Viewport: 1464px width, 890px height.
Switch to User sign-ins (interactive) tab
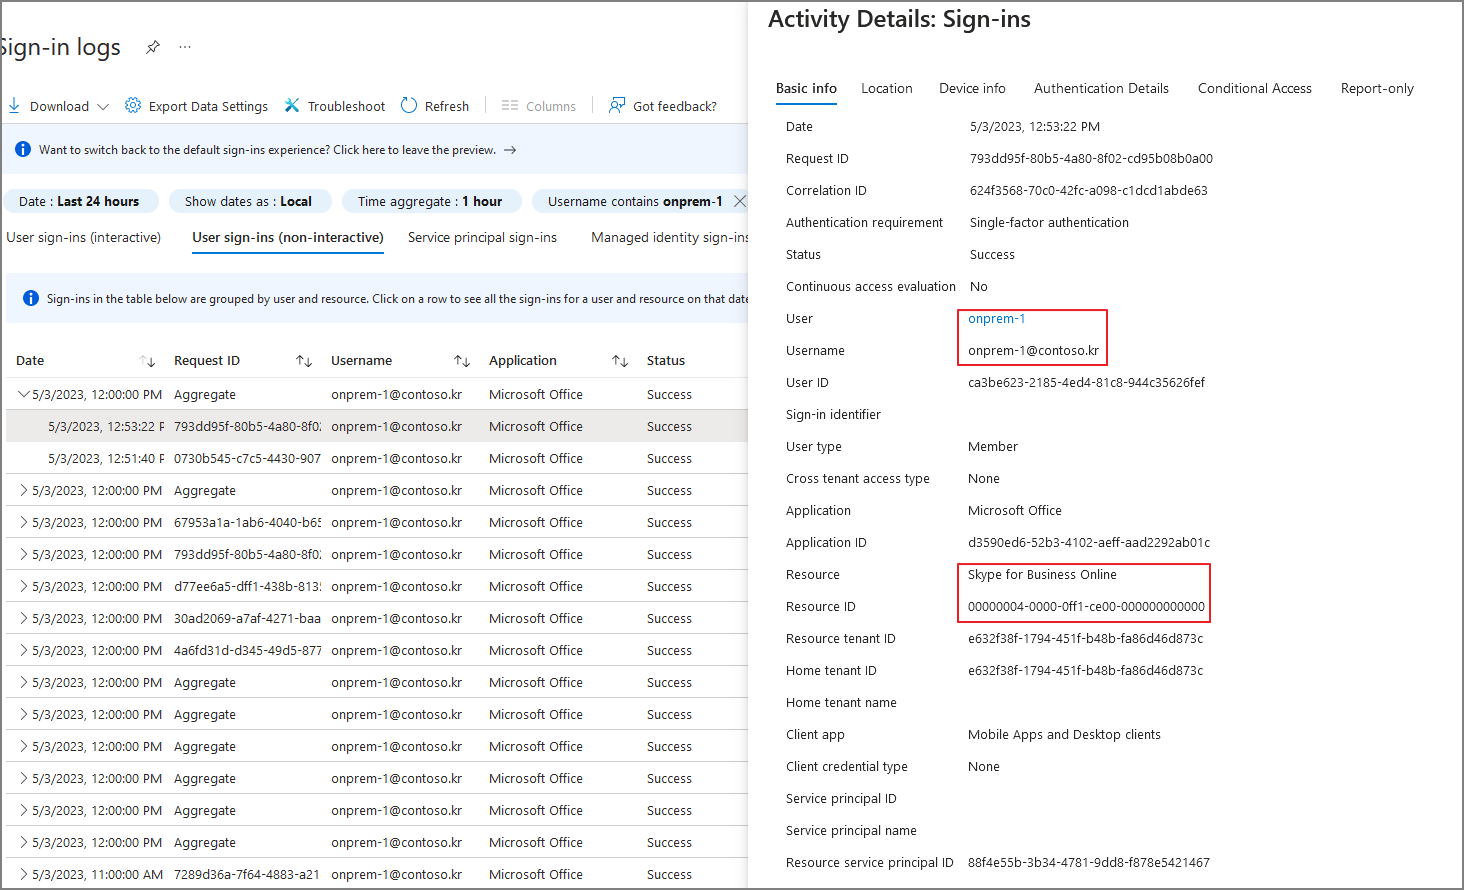(x=84, y=237)
